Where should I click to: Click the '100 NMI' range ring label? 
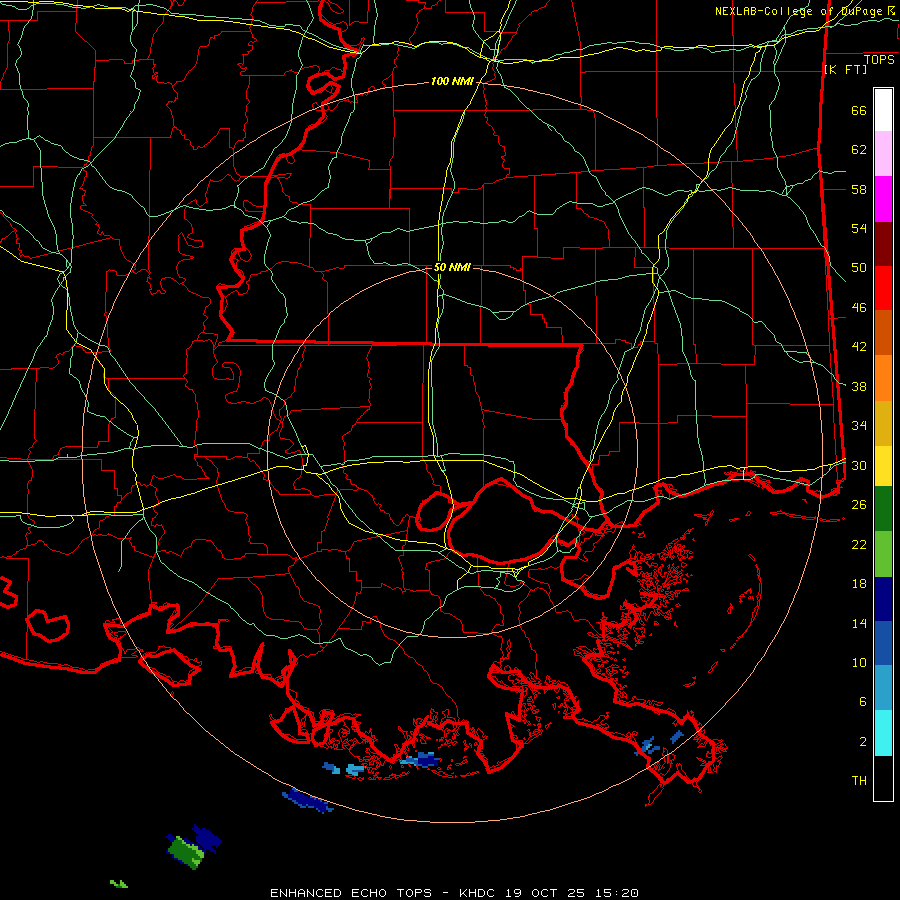(452, 82)
